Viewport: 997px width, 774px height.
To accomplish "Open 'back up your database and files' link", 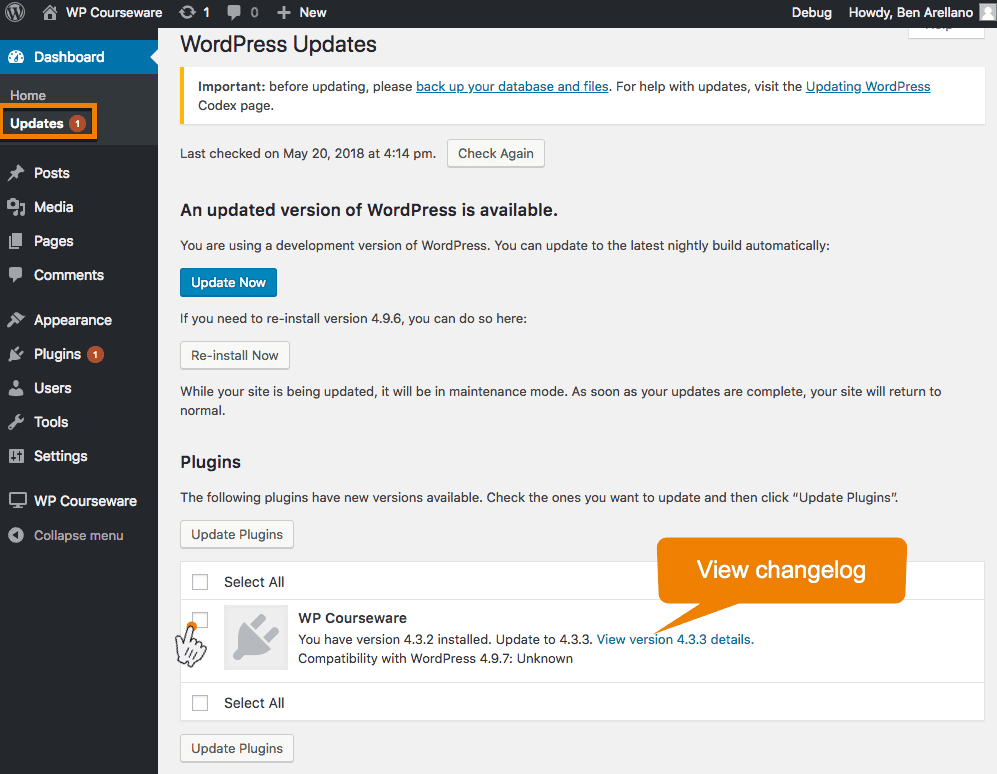I will (x=512, y=86).
